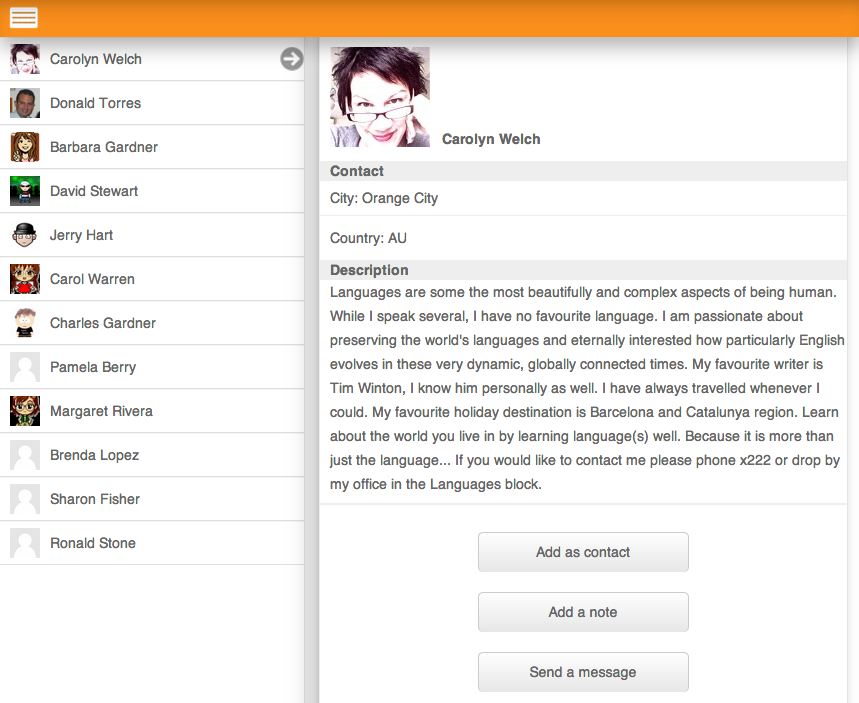
Task: Click the Add as contact button
Action: click(x=583, y=552)
